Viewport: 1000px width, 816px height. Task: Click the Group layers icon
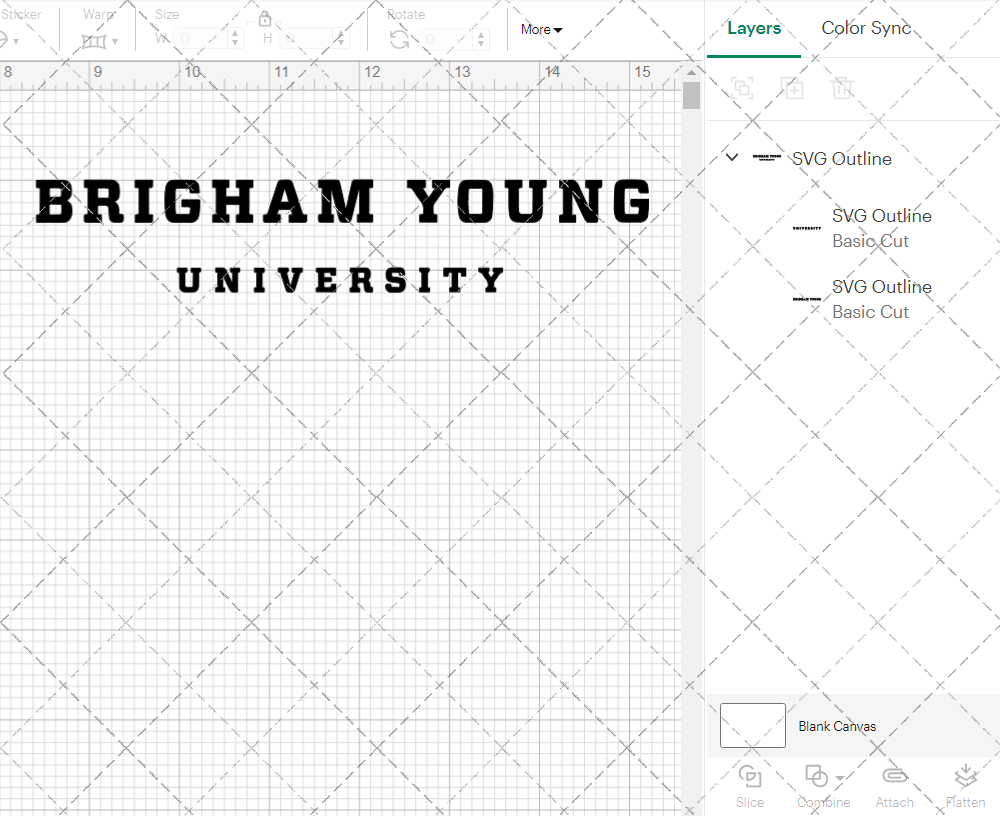pyautogui.click(x=742, y=88)
